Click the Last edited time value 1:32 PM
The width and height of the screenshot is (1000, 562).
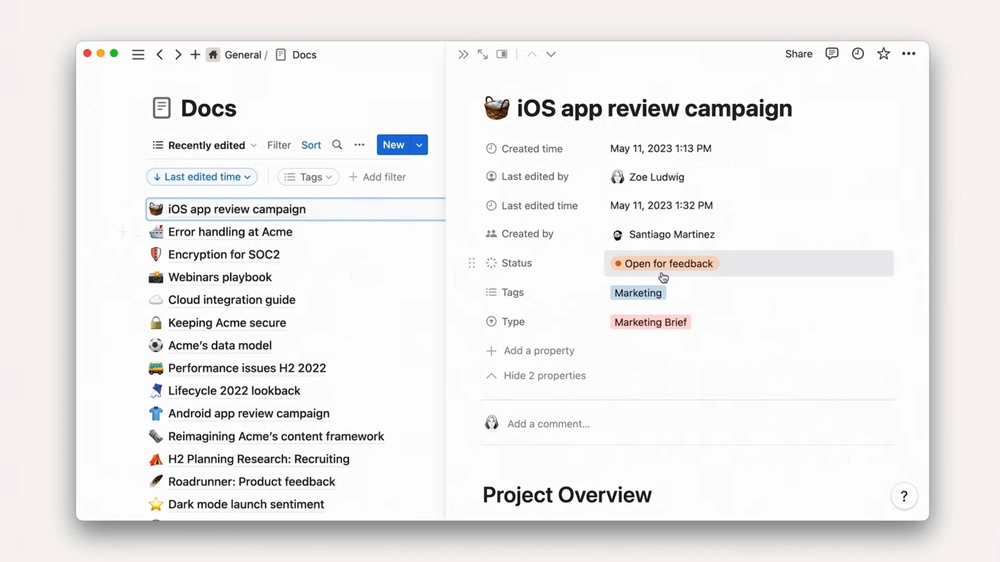coord(661,205)
